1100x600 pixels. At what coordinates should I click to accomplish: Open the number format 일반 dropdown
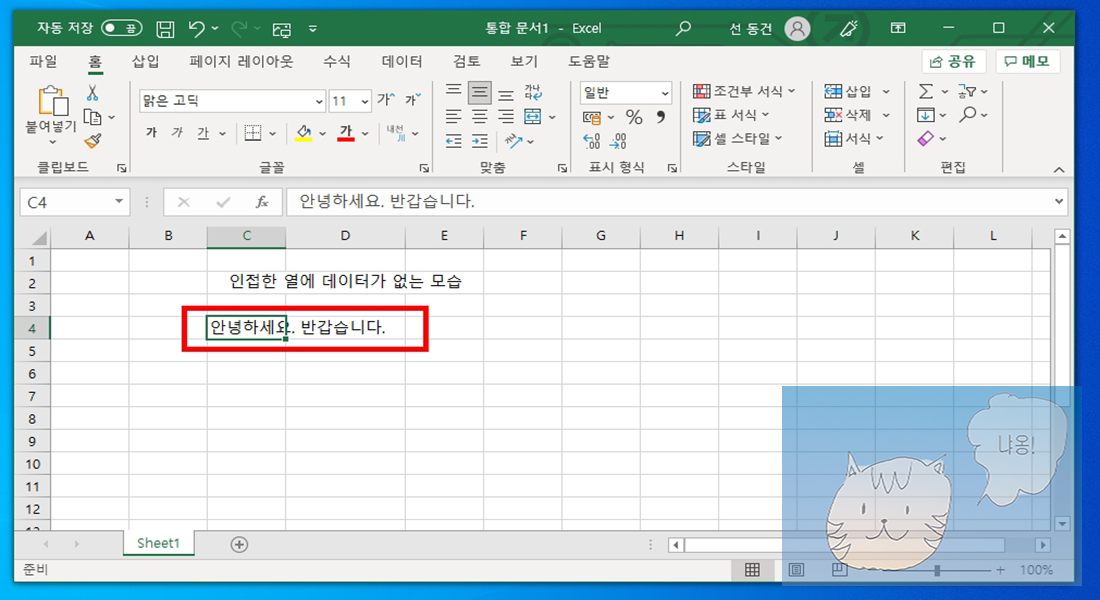click(664, 93)
